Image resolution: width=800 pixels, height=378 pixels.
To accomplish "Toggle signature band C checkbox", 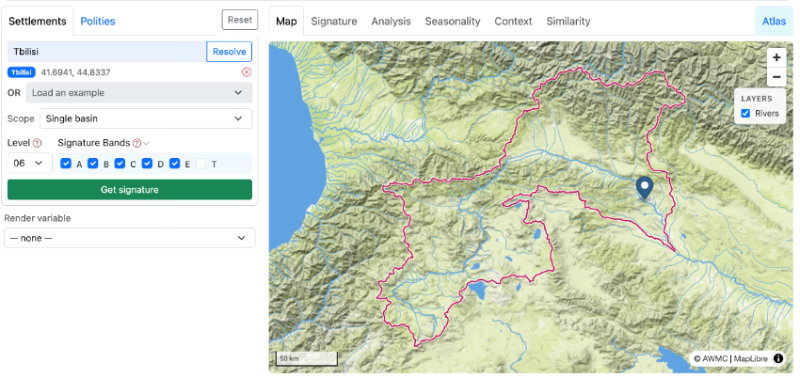I will [120, 163].
